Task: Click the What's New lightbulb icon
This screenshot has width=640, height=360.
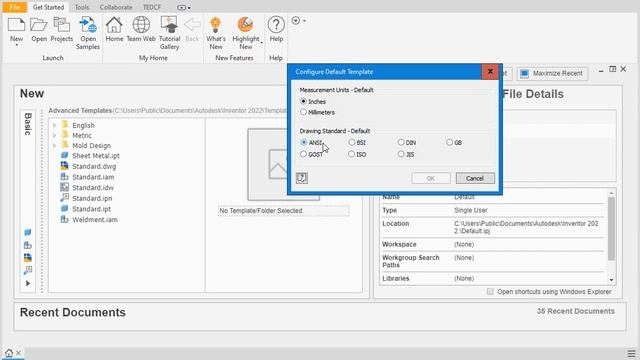Action: pos(216,25)
